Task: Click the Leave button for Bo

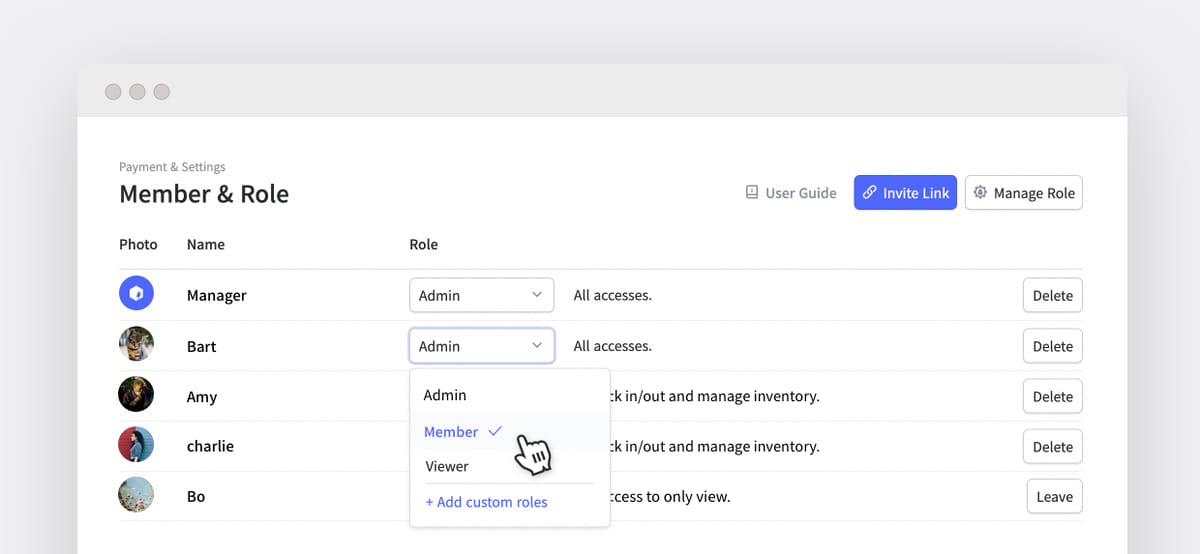Action: [1055, 496]
